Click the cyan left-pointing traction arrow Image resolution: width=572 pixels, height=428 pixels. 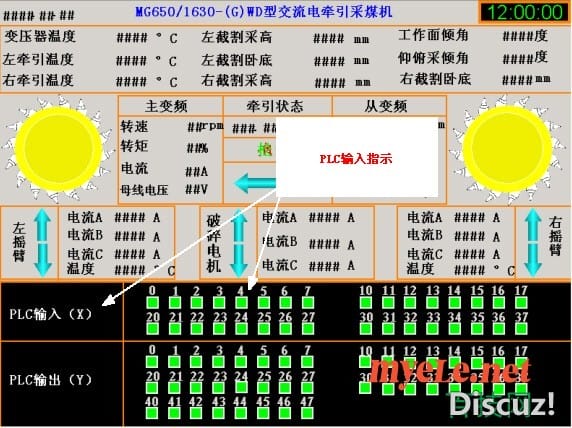255,183
